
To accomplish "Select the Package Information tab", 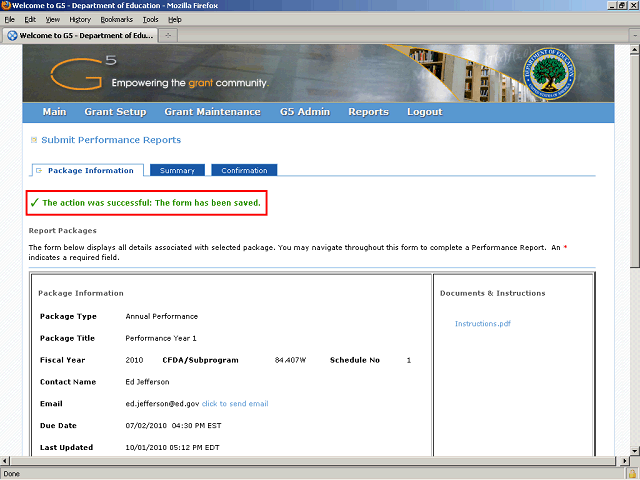I will pos(87,171).
